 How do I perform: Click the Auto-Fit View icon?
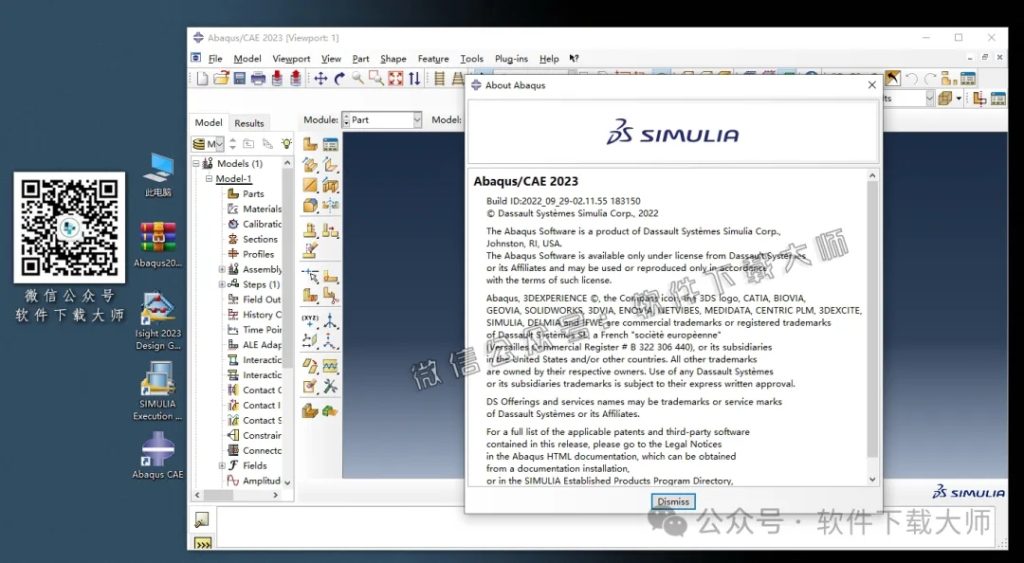pos(396,79)
